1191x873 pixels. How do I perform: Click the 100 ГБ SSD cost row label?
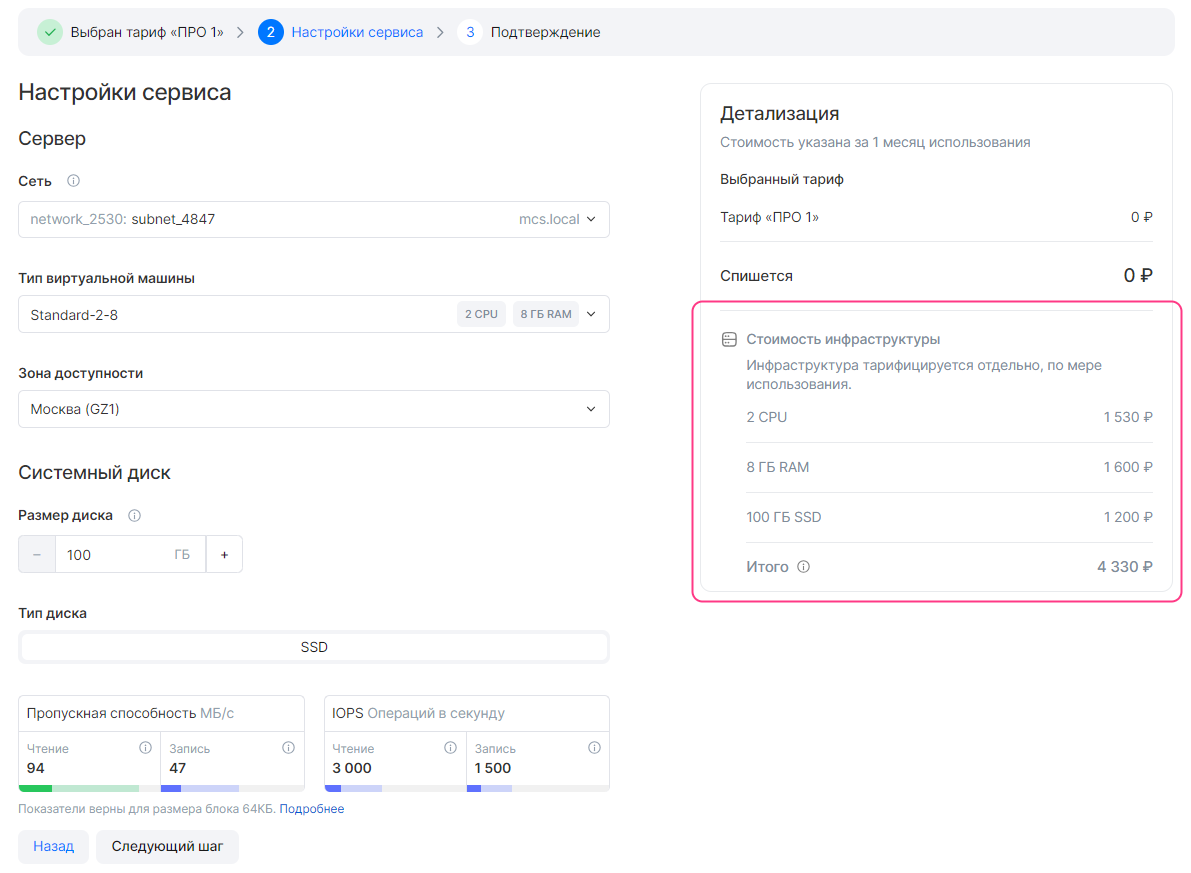(x=784, y=517)
